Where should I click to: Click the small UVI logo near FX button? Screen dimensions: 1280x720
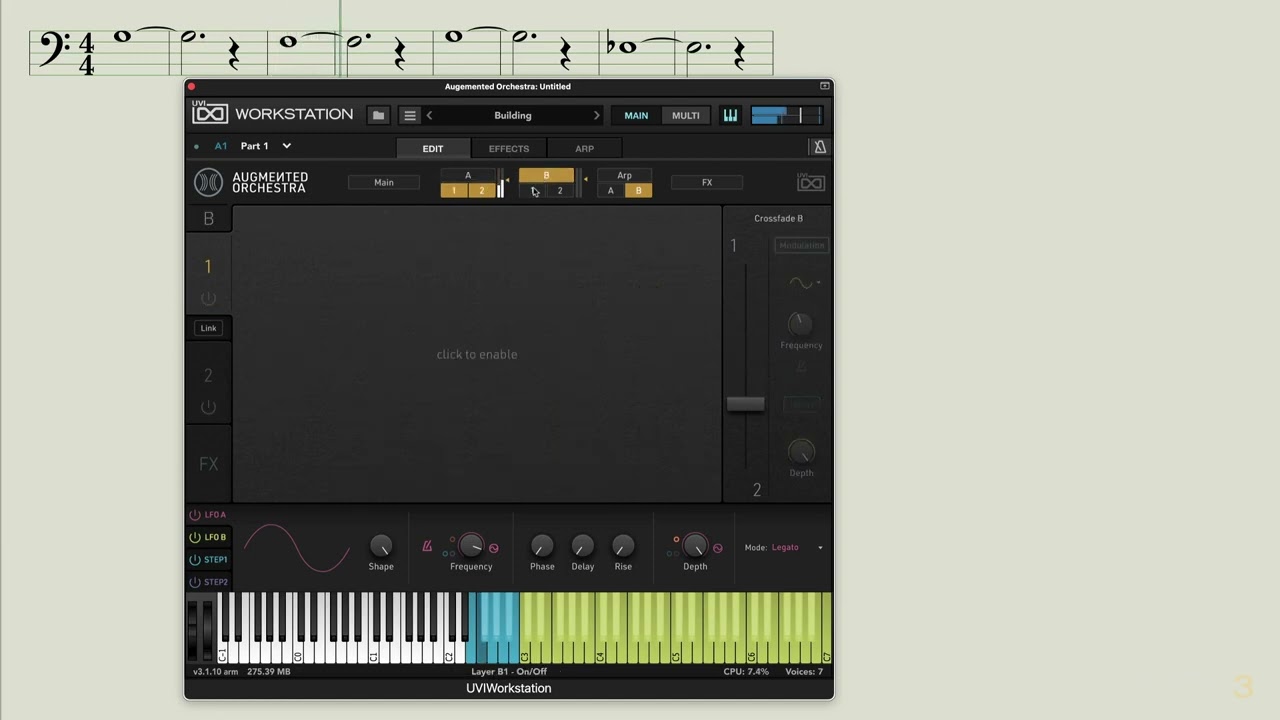click(x=811, y=182)
